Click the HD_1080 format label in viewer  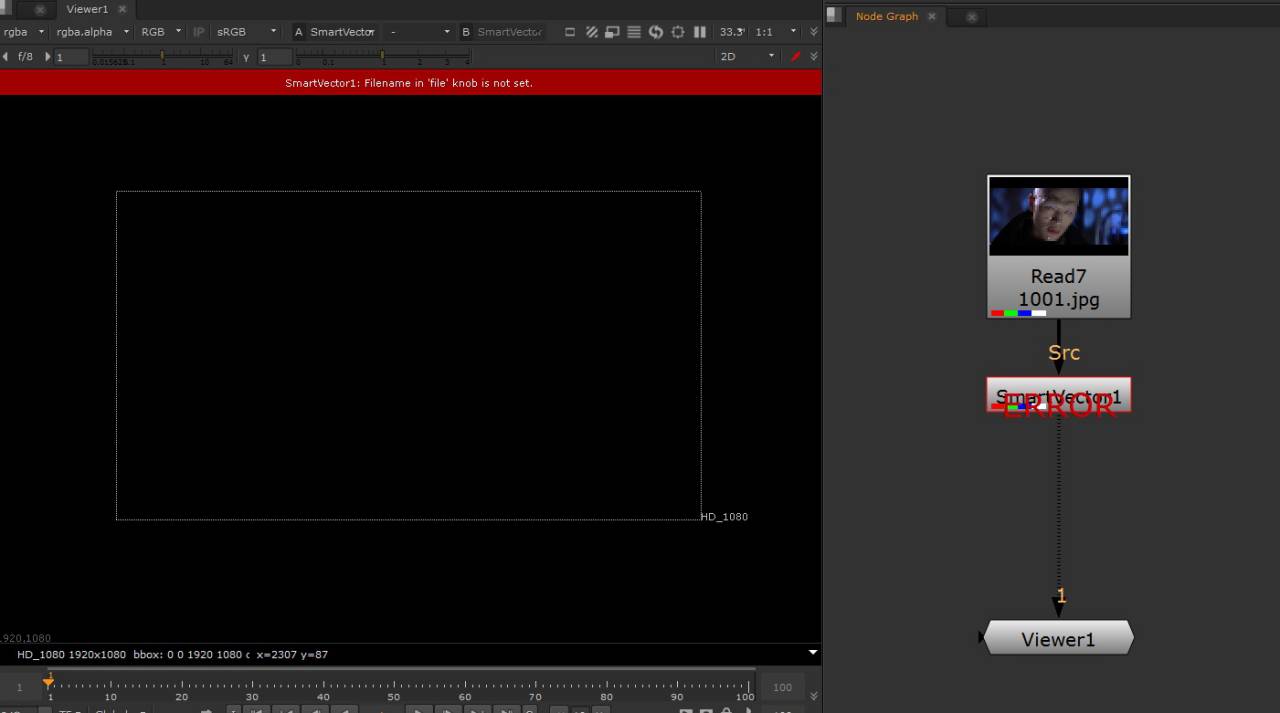(724, 517)
